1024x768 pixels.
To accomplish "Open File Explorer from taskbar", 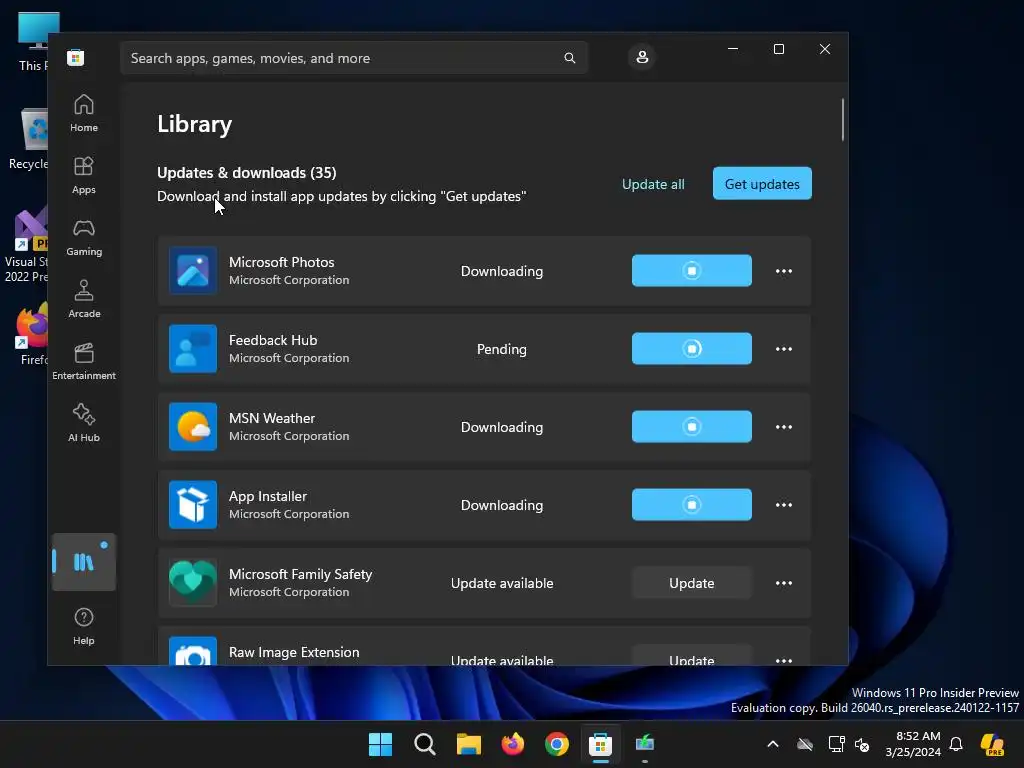I will tap(468, 744).
